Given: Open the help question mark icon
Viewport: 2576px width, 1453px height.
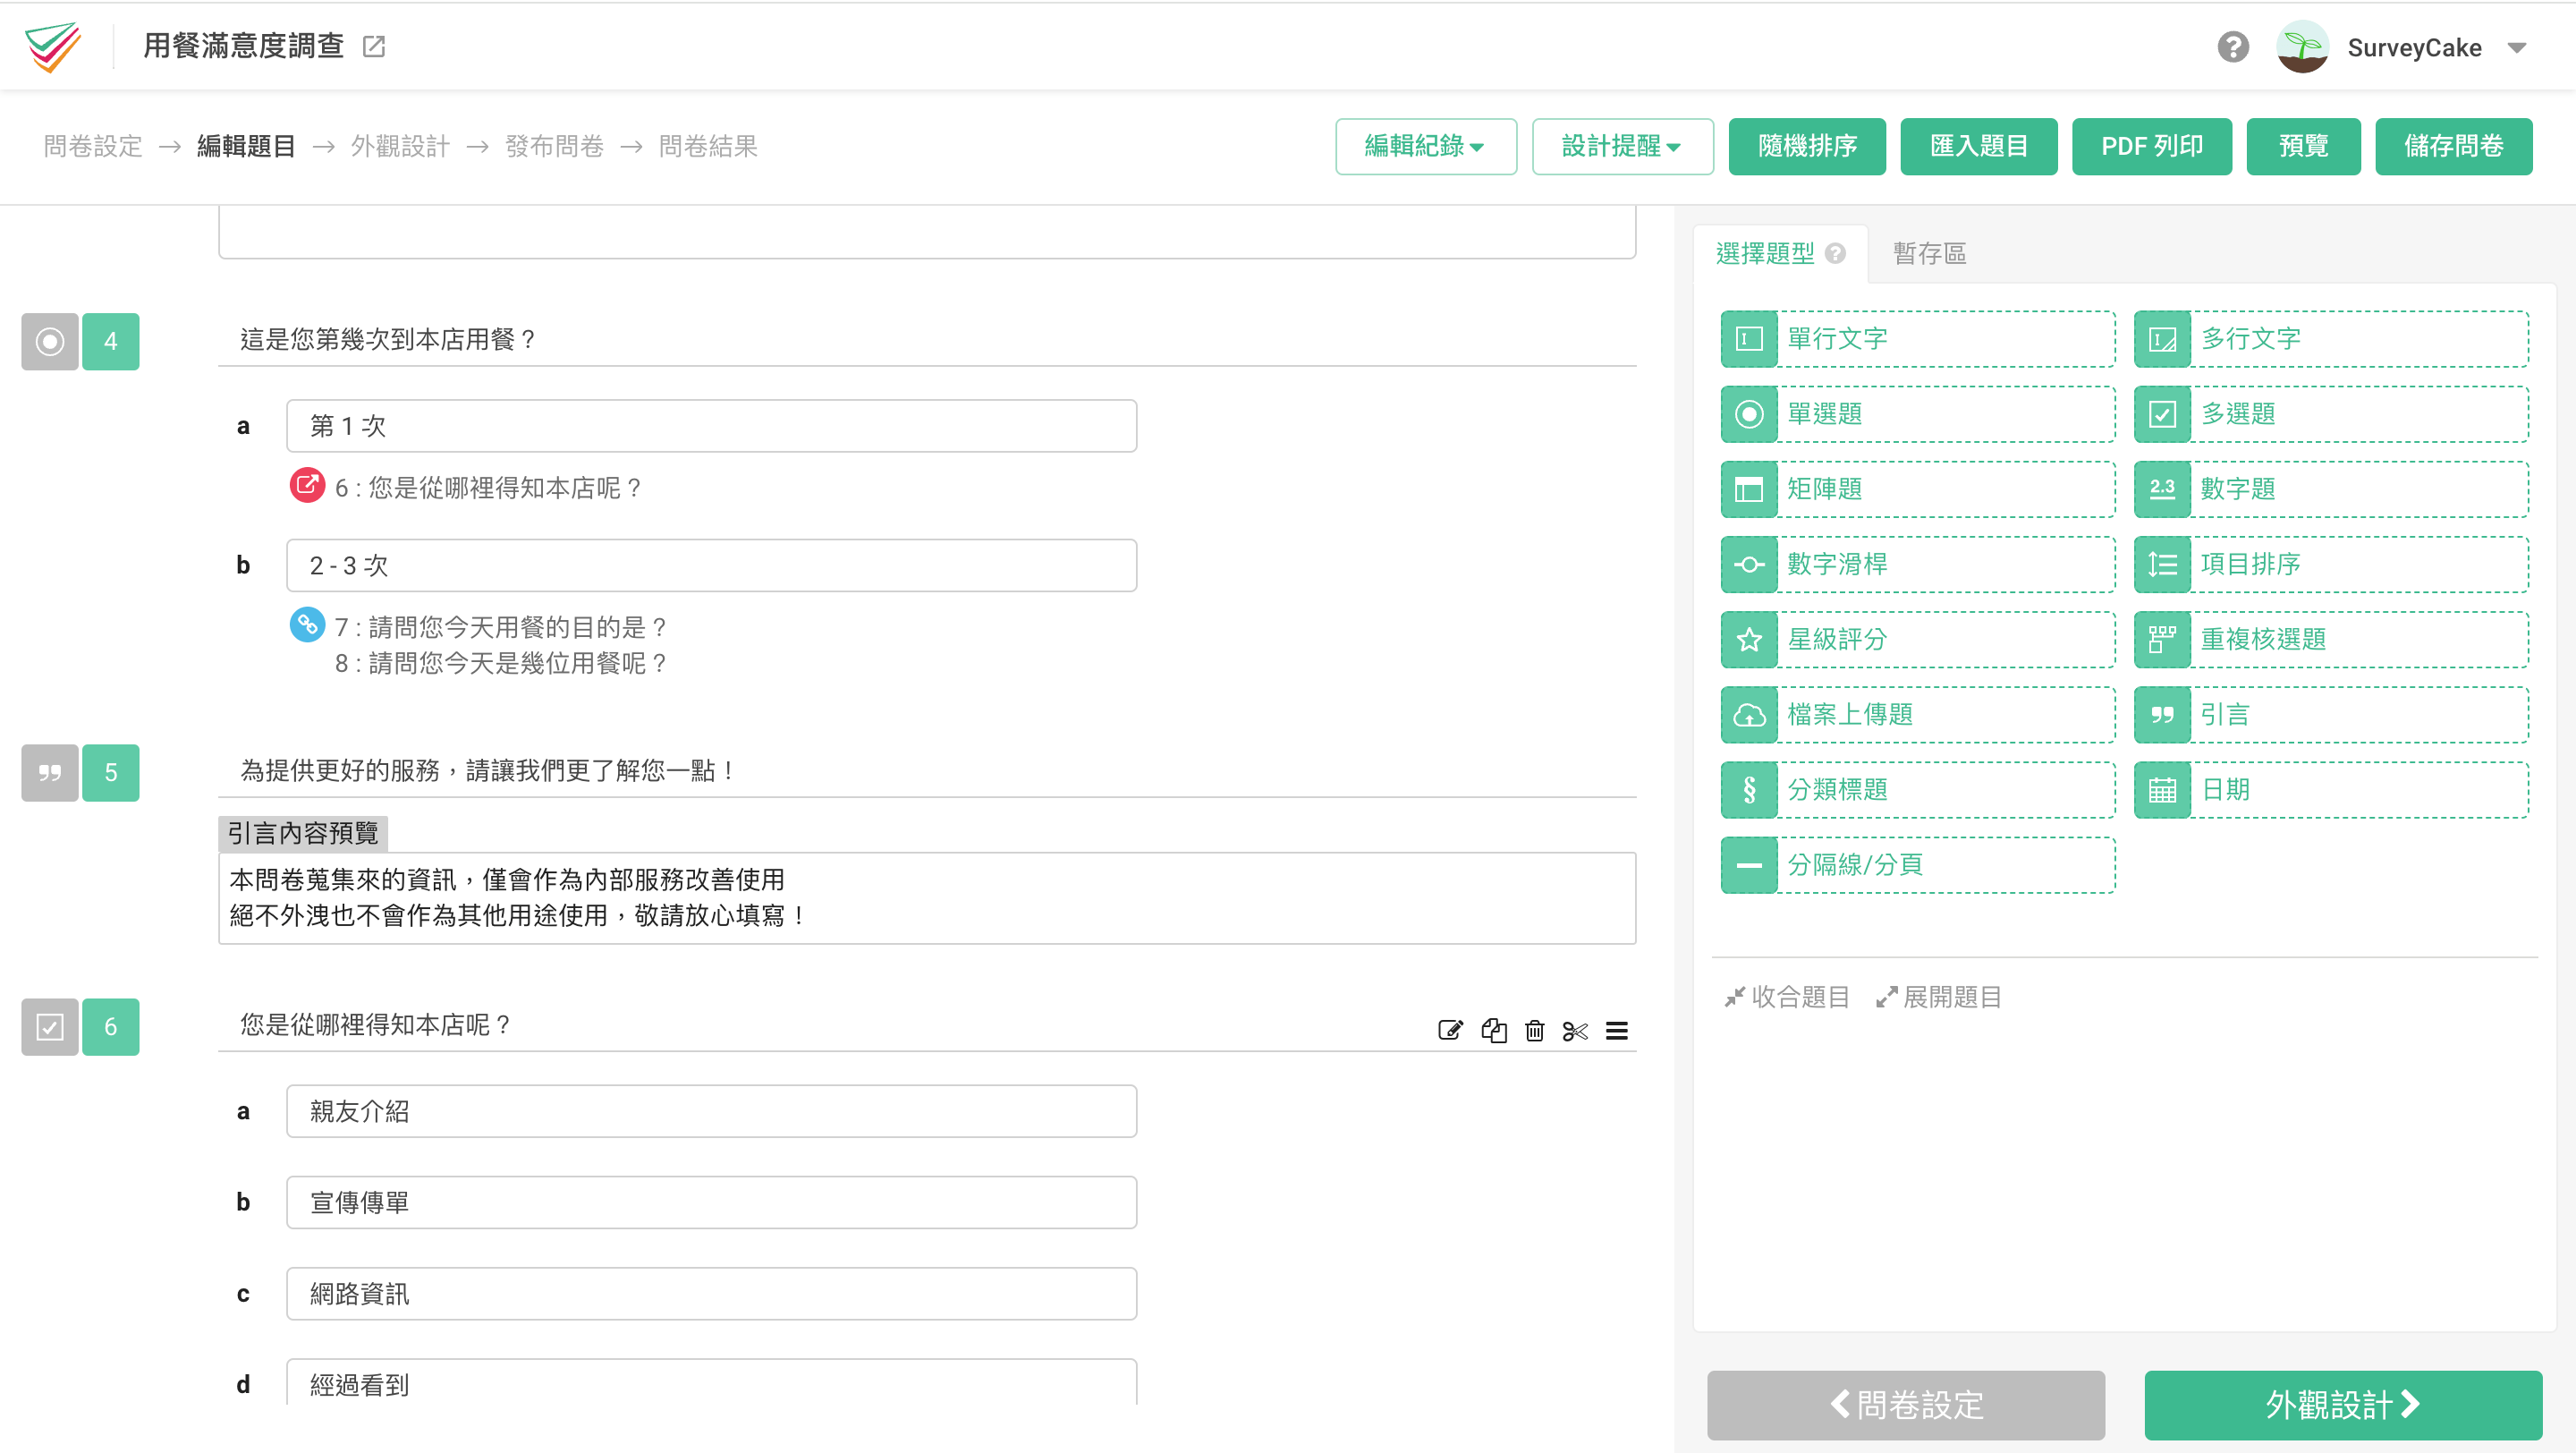Looking at the screenshot, I should [x=2233, y=47].
